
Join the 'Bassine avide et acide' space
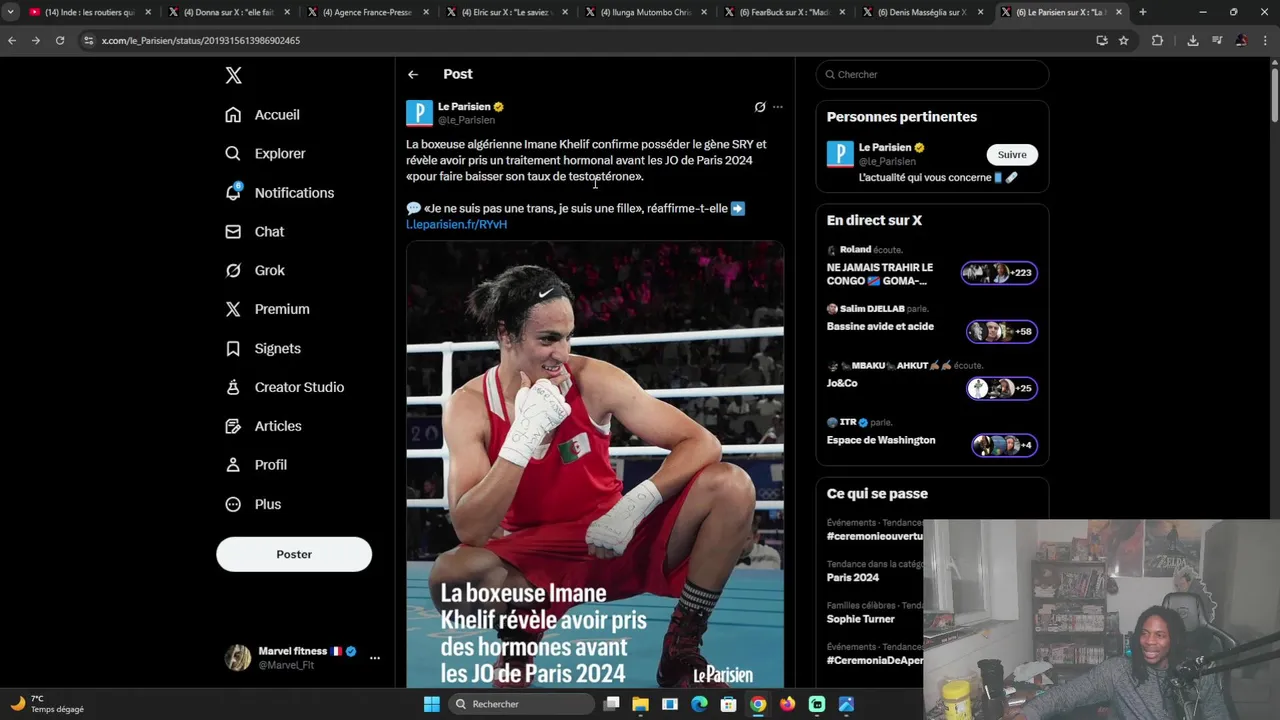pyautogui.click(x=880, y=327)
